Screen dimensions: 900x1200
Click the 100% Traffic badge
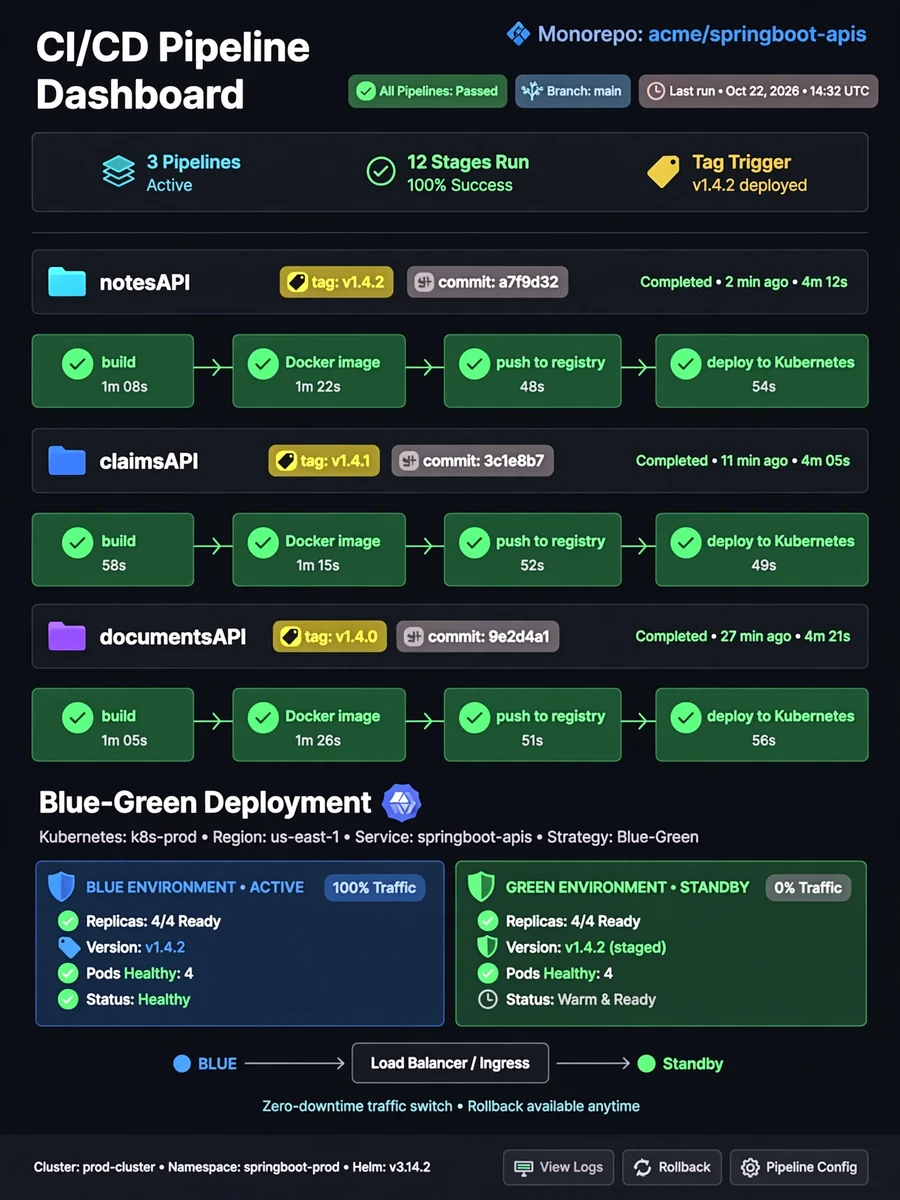tap(374, 887)
